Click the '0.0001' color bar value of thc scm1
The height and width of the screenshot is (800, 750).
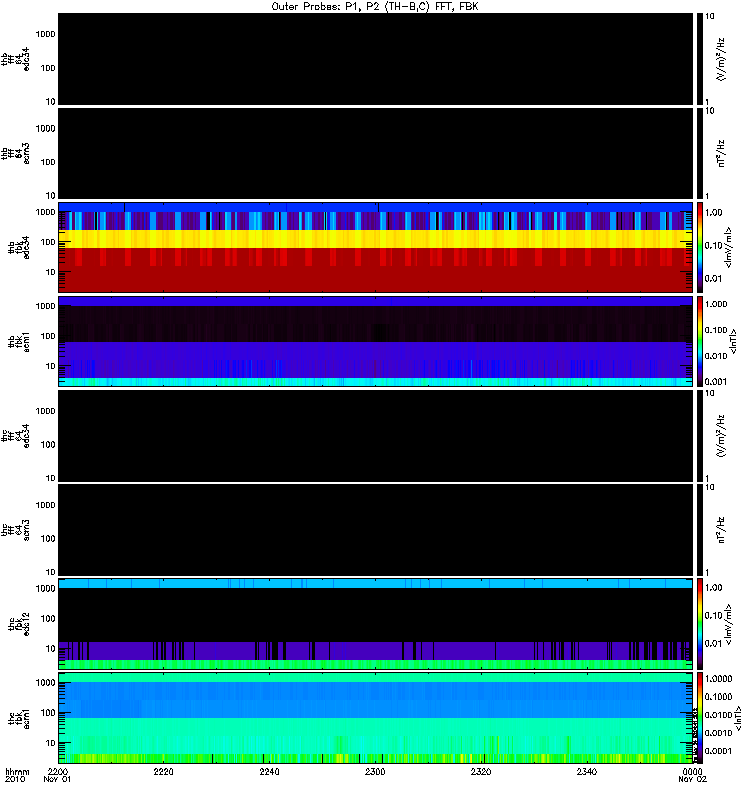pos(718,751)
